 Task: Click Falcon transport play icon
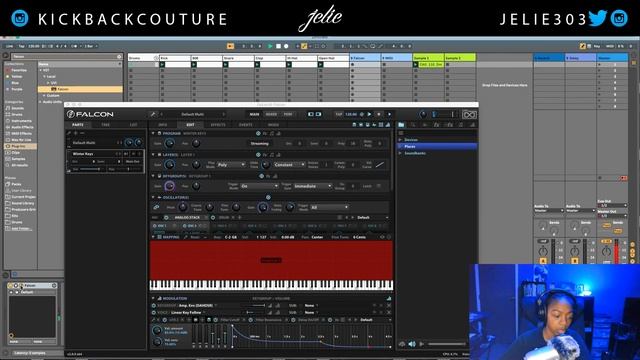[369, 114]
